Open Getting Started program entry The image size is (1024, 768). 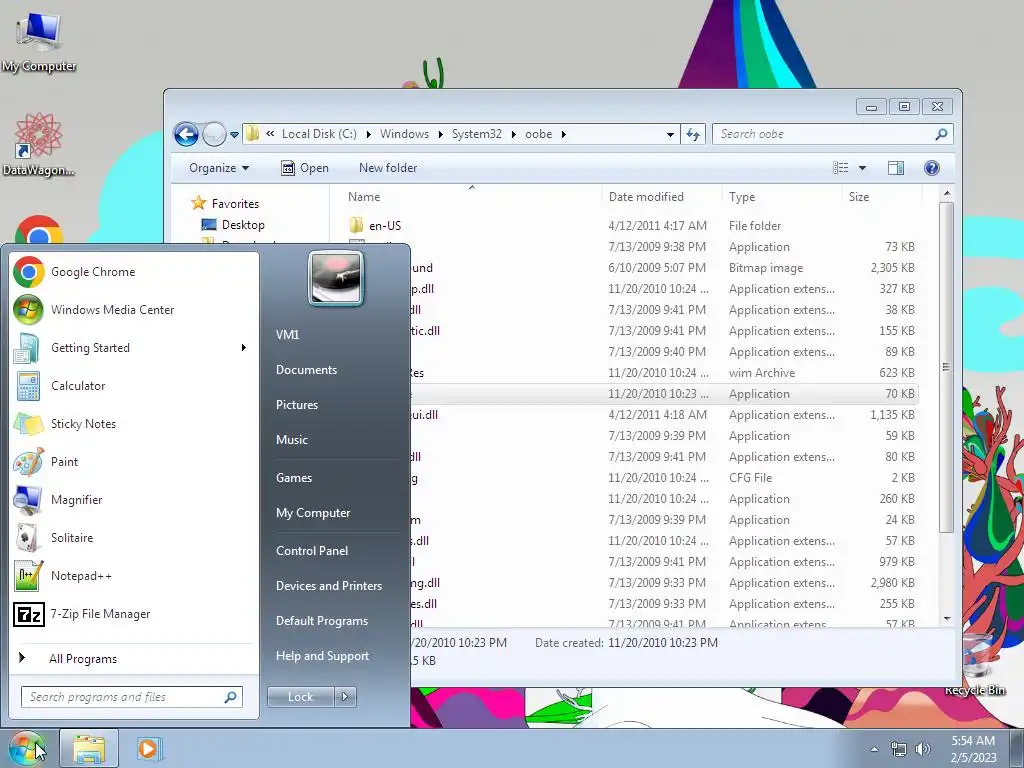pos(131,347)
